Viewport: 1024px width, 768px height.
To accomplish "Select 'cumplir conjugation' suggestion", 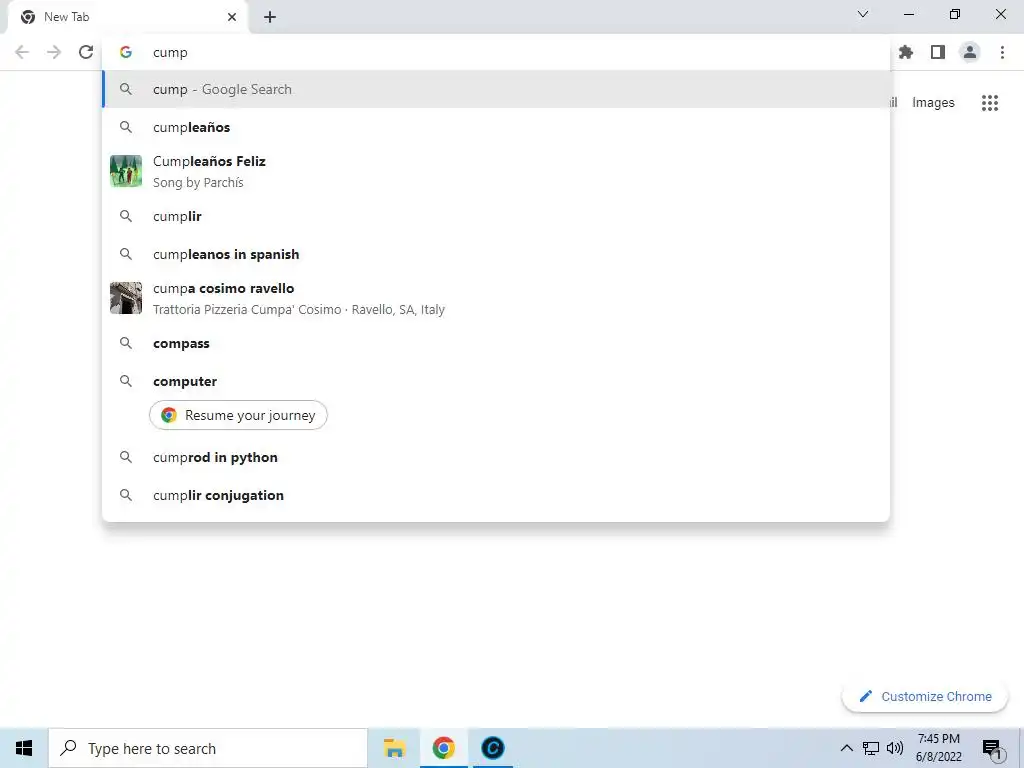I will 496,495.
